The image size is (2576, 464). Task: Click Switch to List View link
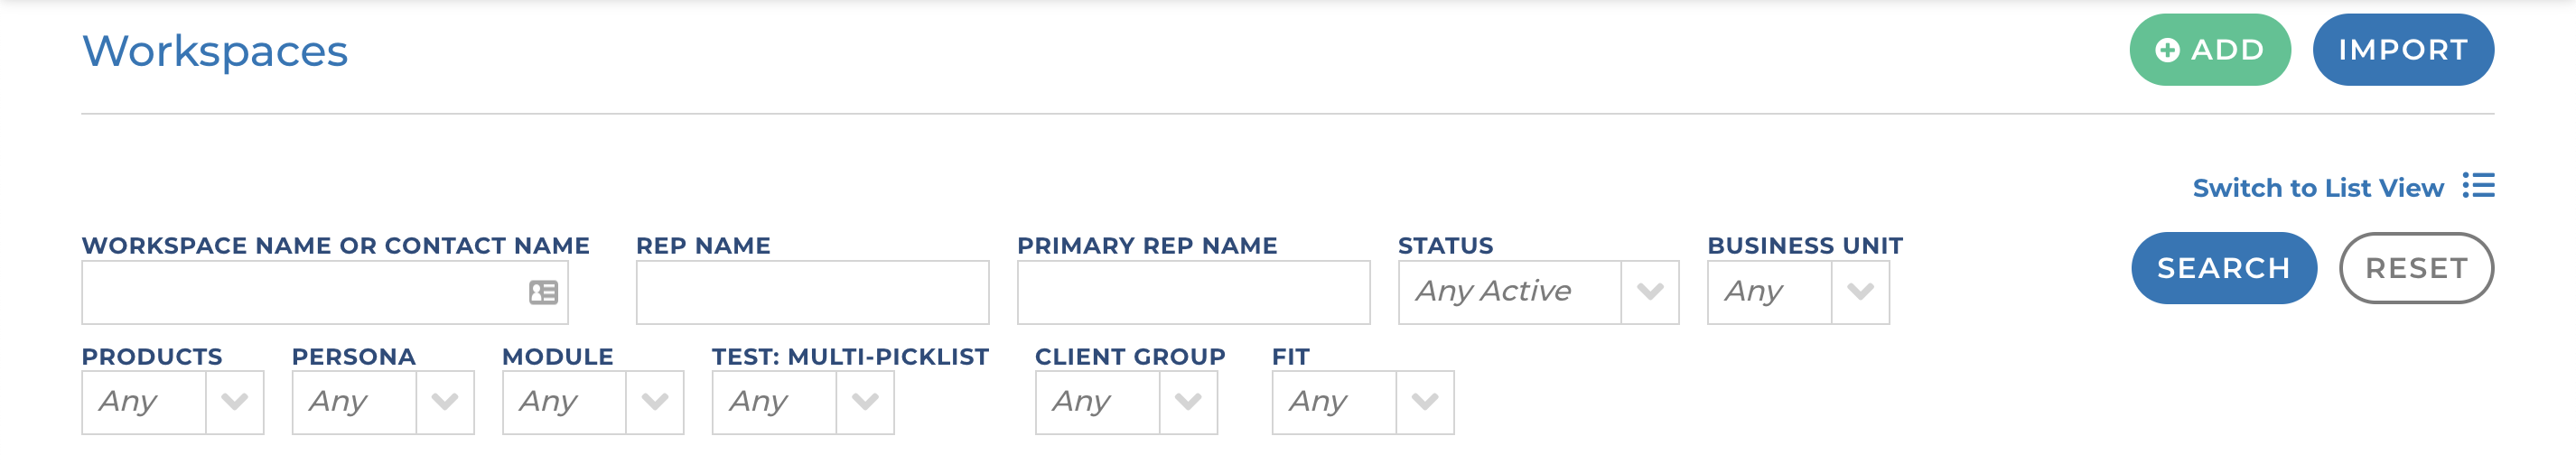click(x=2317, y=188)
